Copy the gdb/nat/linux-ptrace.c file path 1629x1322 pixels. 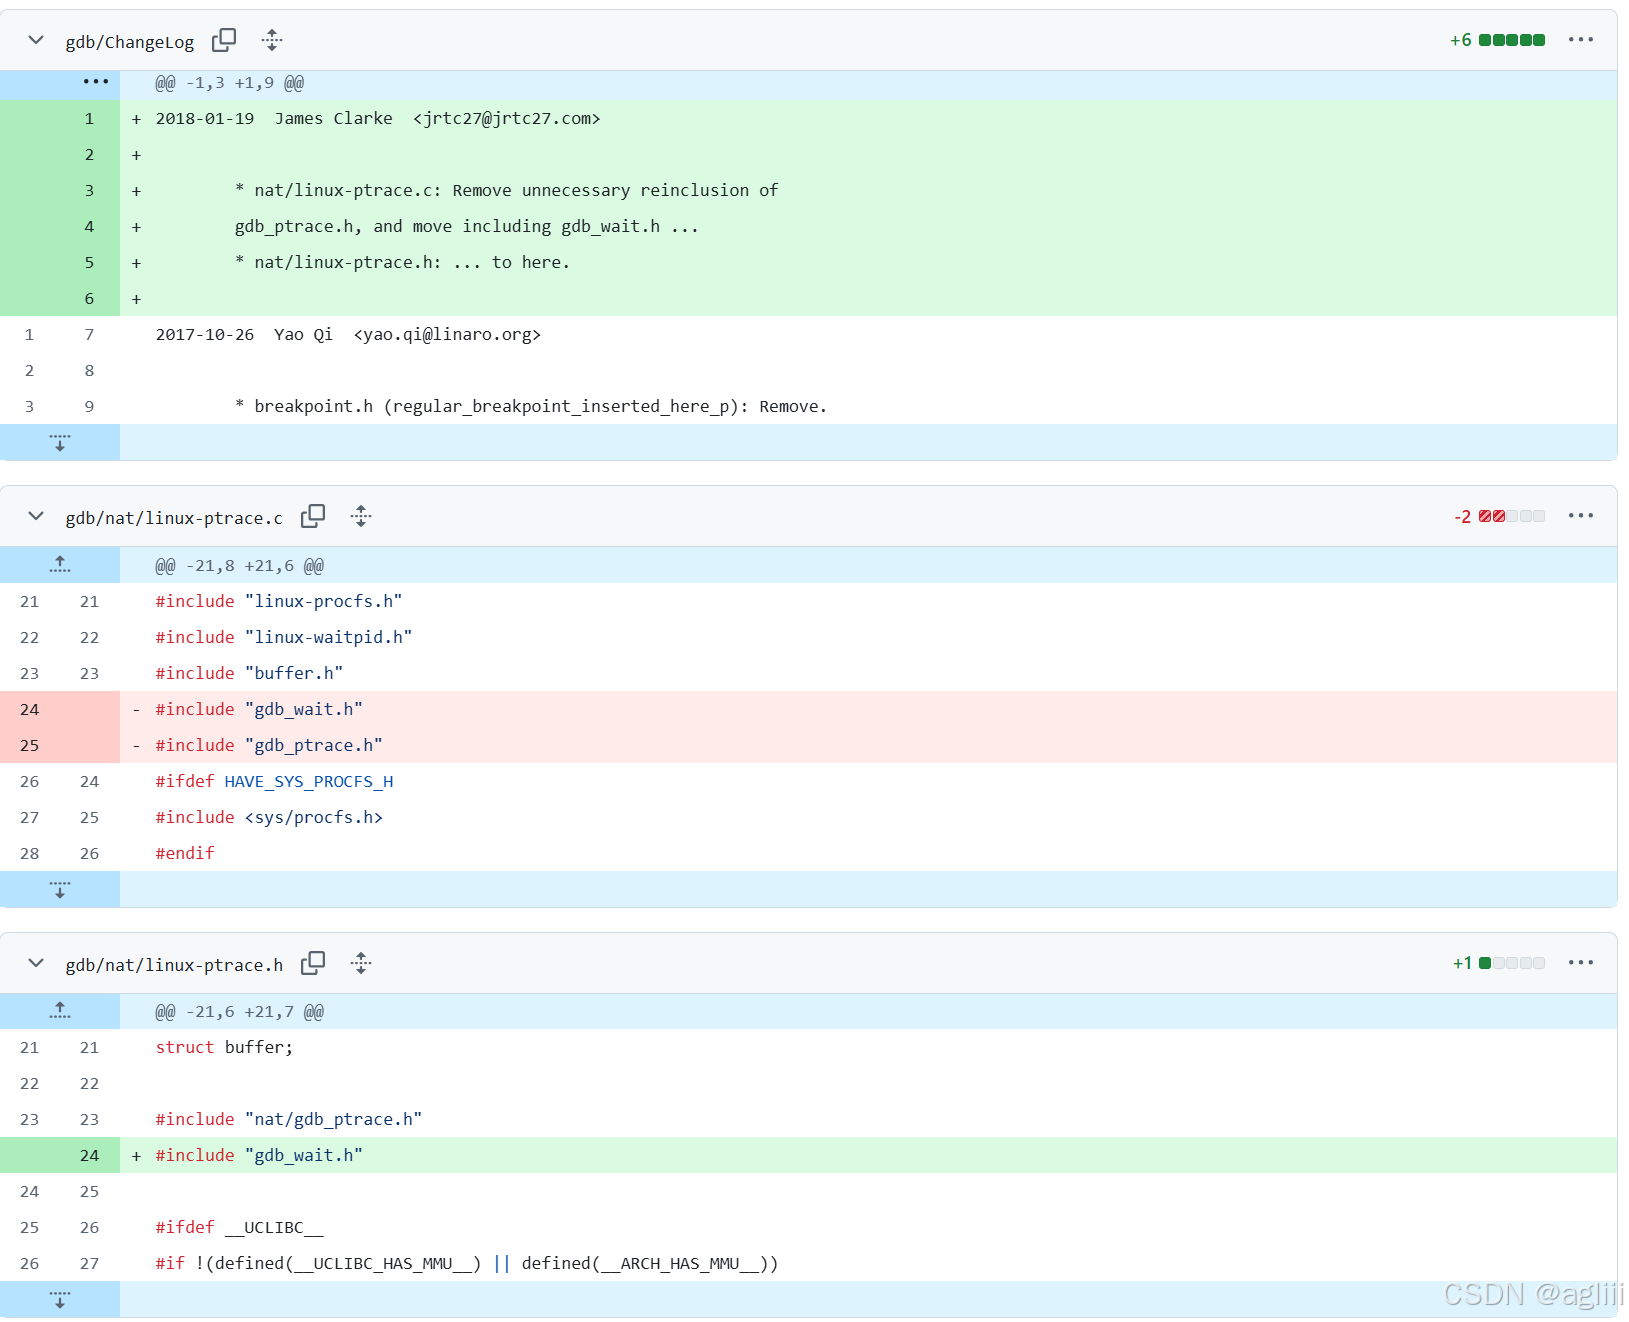click(313, 516)
